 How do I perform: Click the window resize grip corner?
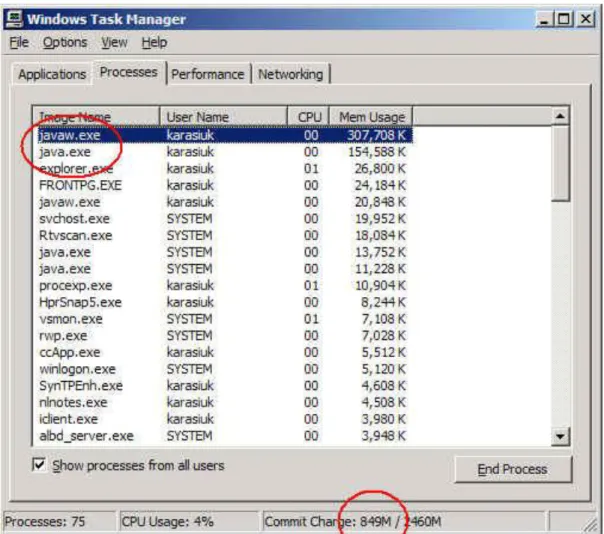[591, 524]
